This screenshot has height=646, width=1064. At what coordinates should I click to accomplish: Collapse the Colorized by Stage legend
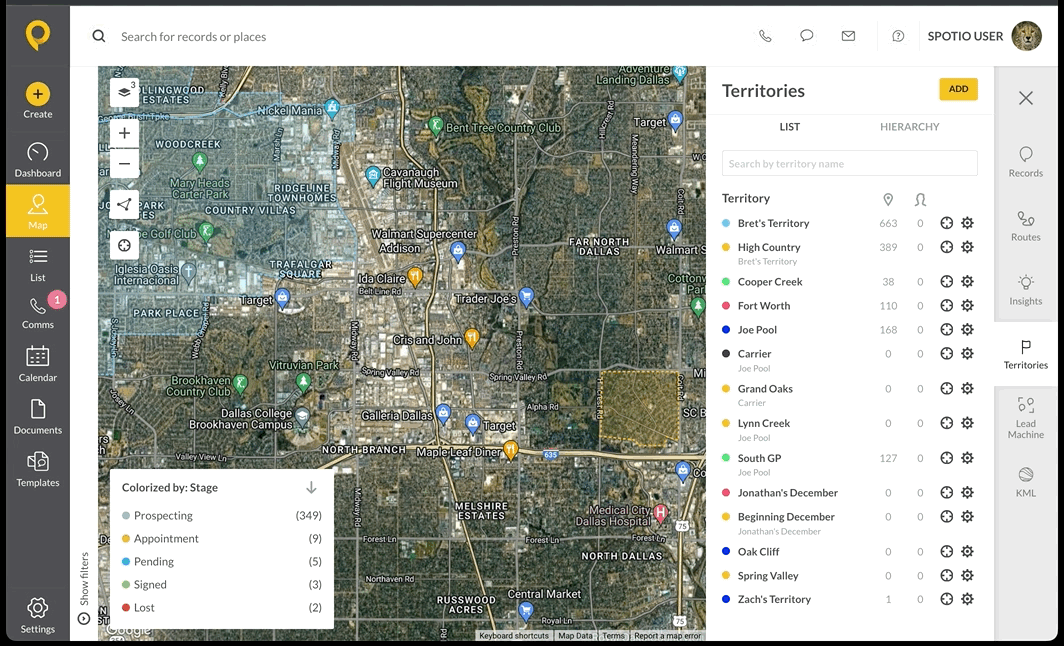(x=311, y=487)
